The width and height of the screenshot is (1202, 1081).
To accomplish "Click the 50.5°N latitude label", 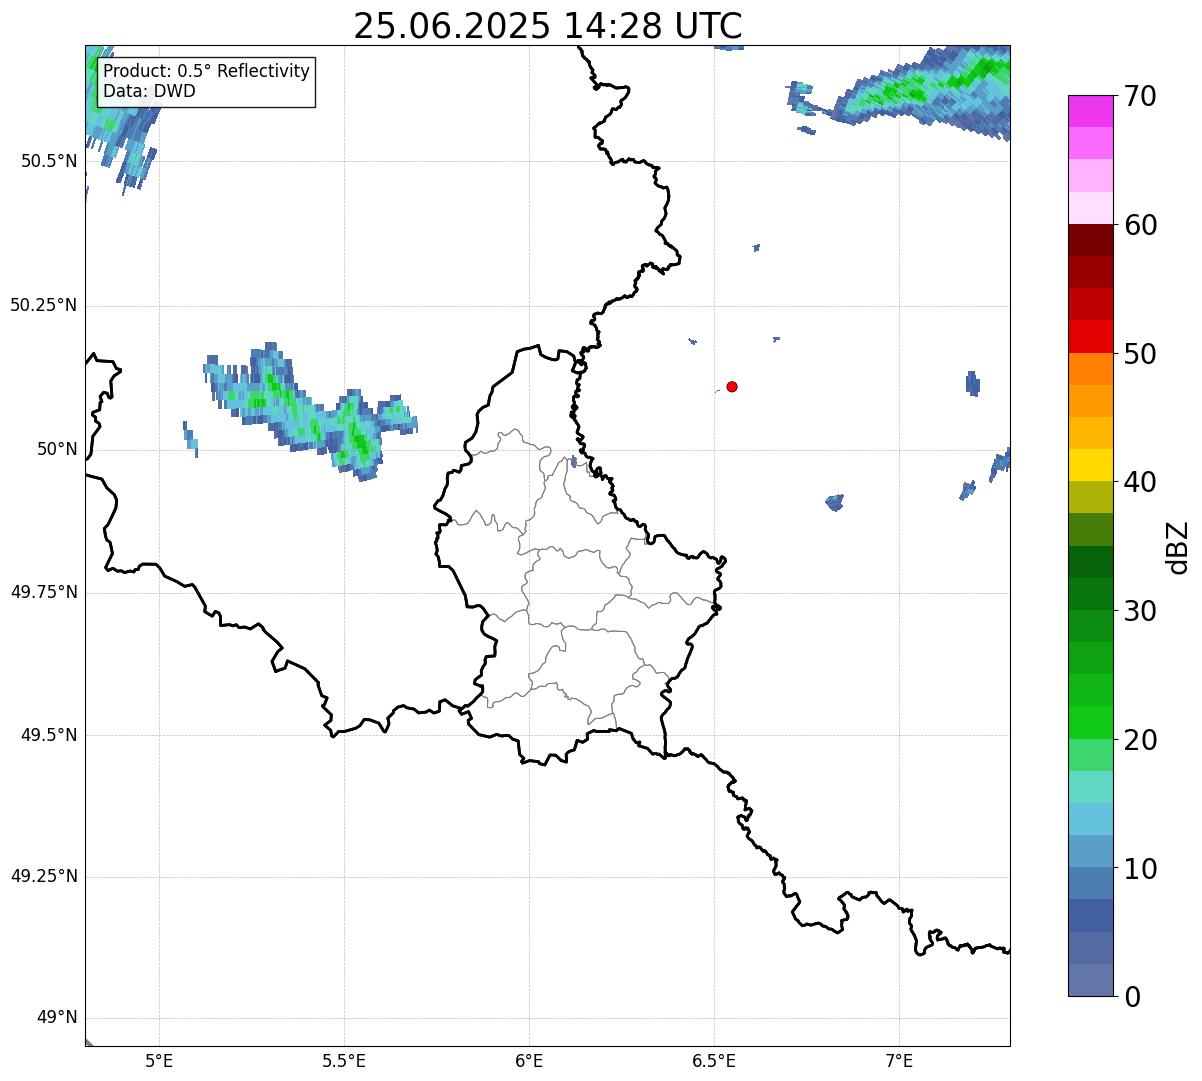I will [49, 161].
